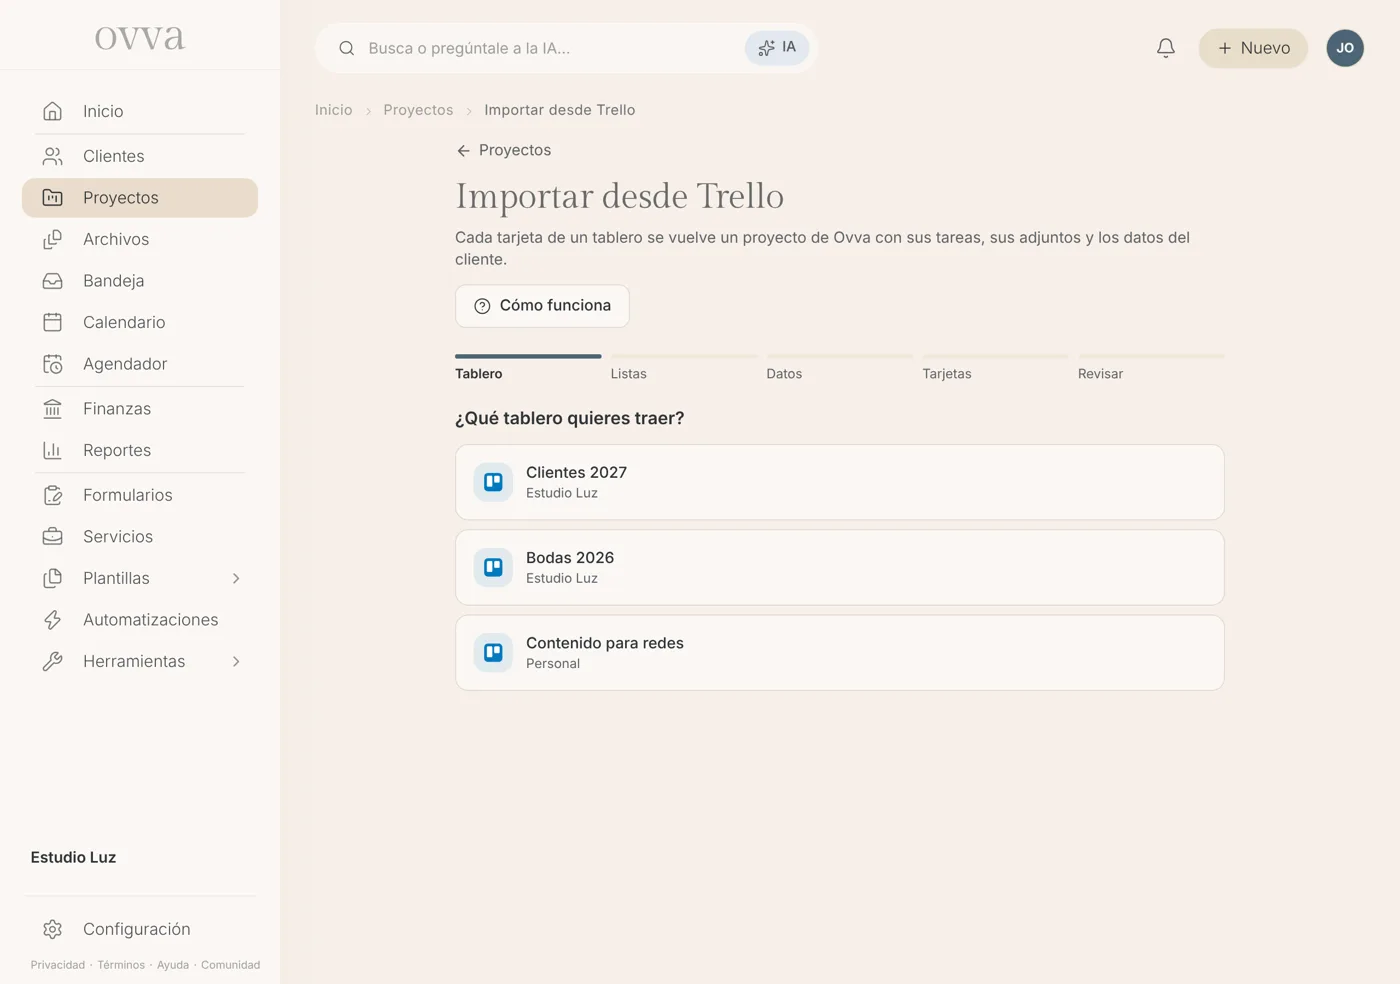The image size is (1400, 984).
Task: Click the Trello icon for Bodas 2026
Action: point(493,567)
